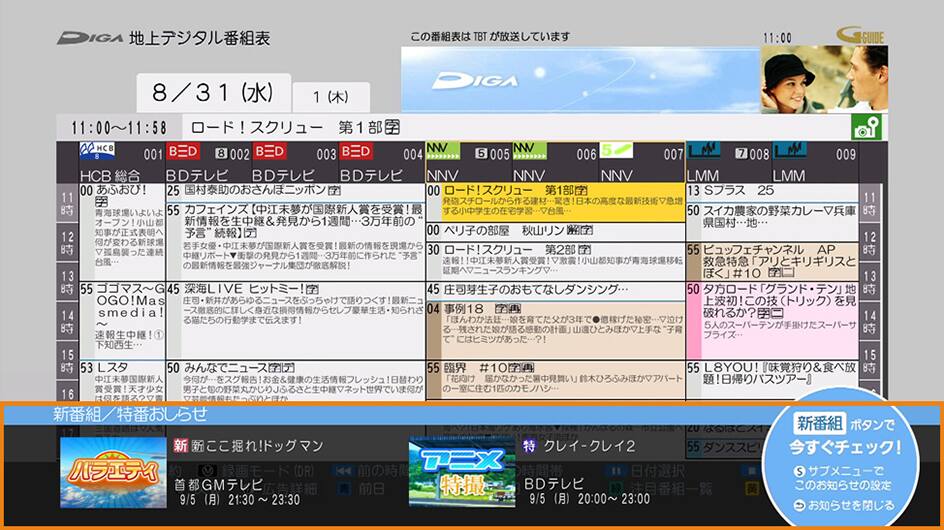
Task: Select the program ロード!スクリュー 第2部
Action: click(x=555, y=261)
